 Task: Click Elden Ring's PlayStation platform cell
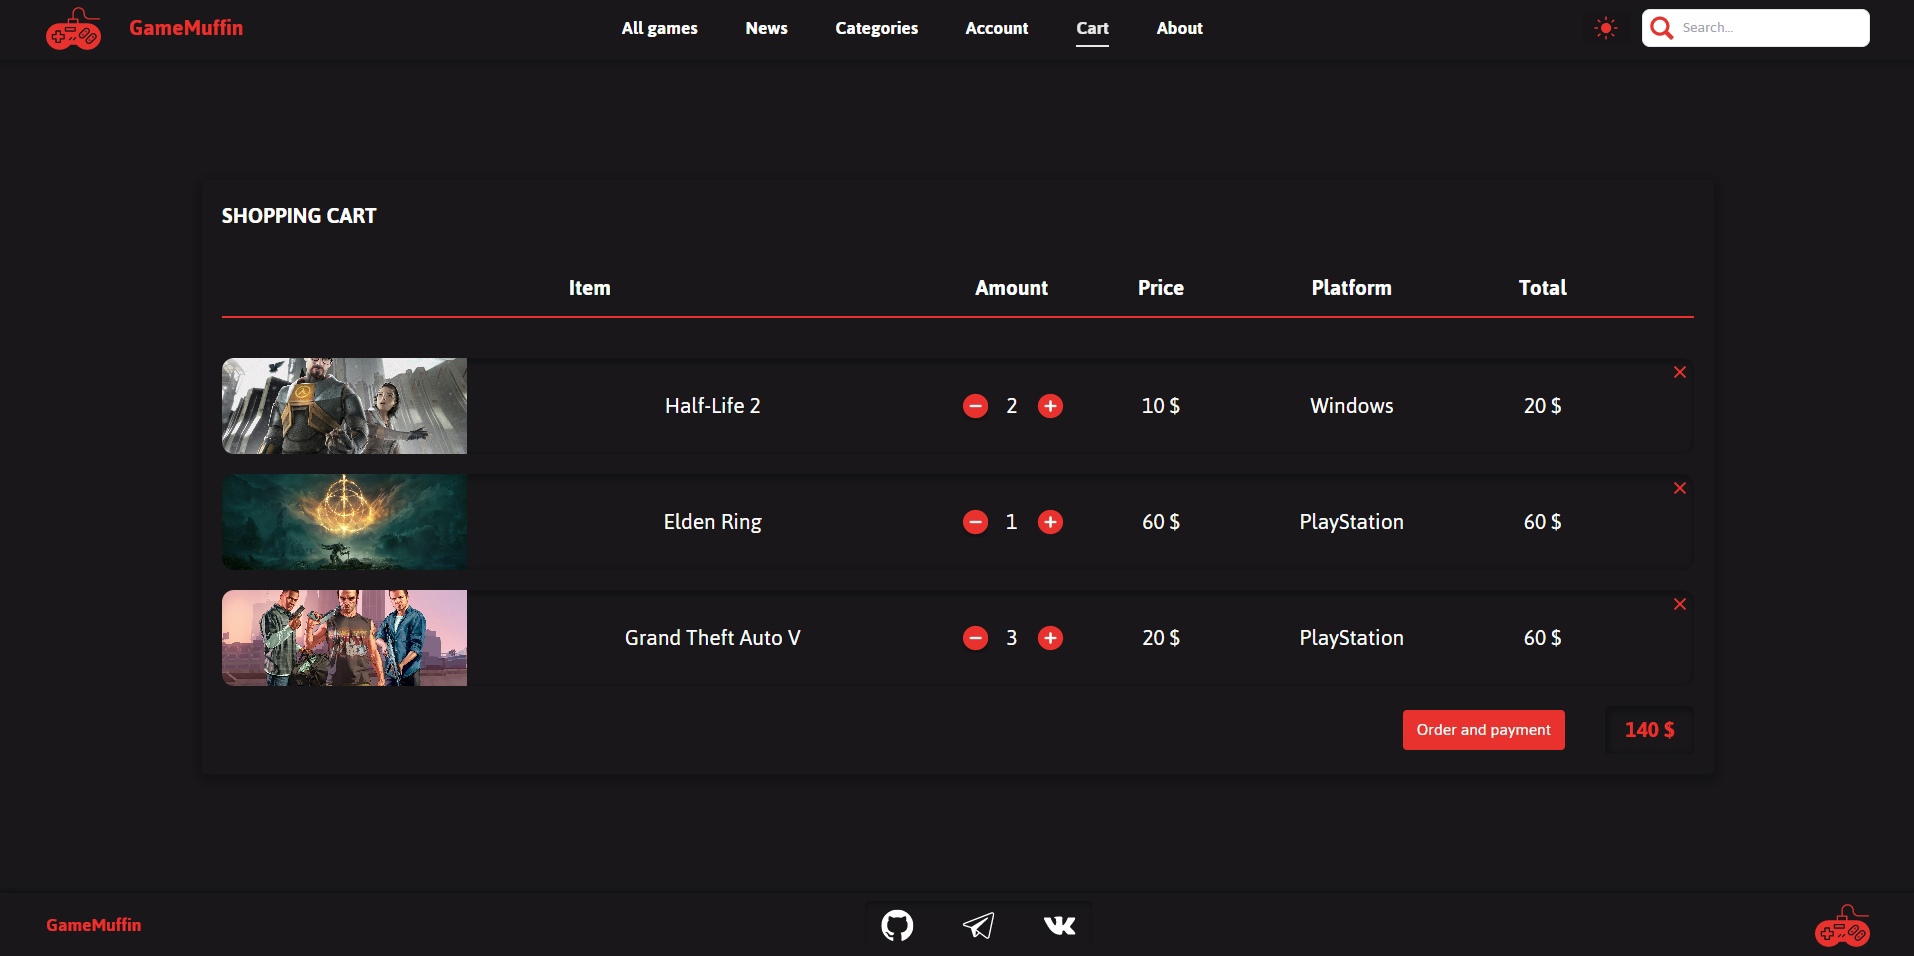pos(1352,522)
